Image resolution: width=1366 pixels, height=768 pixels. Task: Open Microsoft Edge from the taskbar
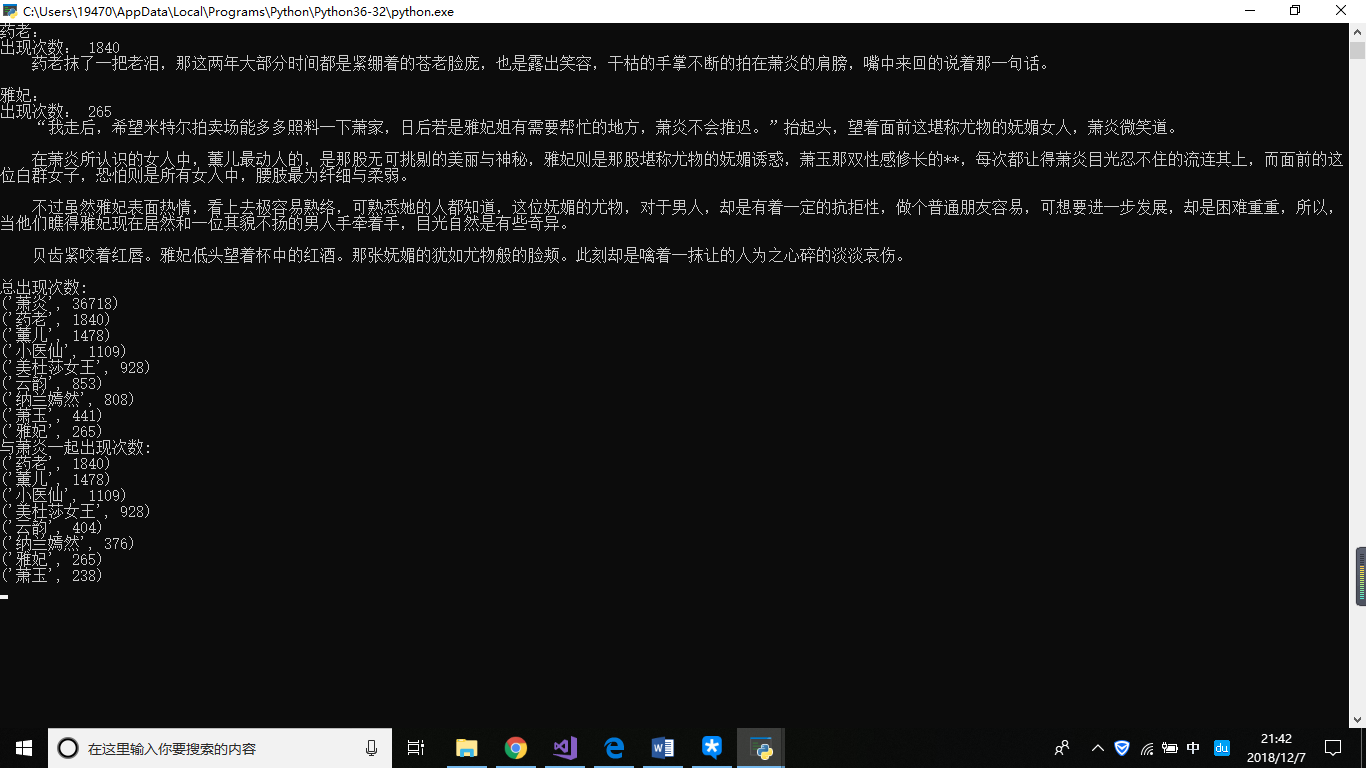tap(613, 747)
